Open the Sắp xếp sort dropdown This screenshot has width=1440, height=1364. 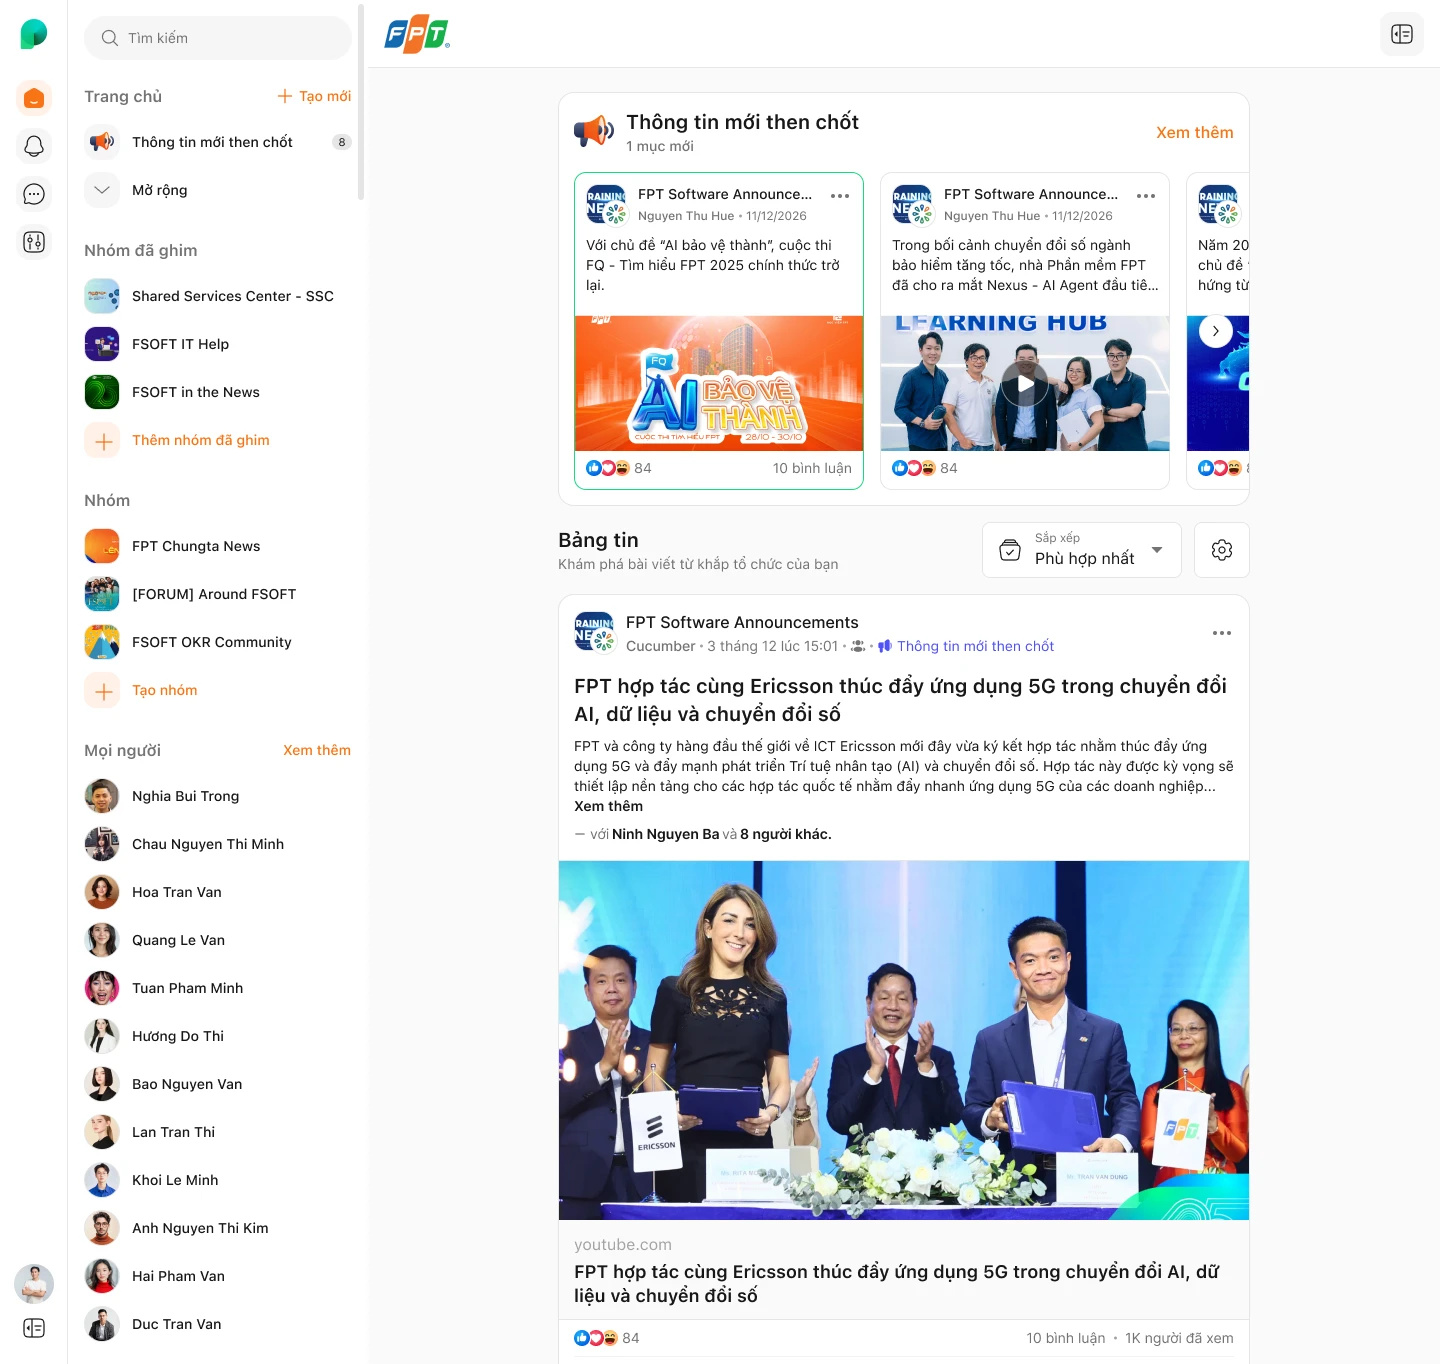(1081, 550)
